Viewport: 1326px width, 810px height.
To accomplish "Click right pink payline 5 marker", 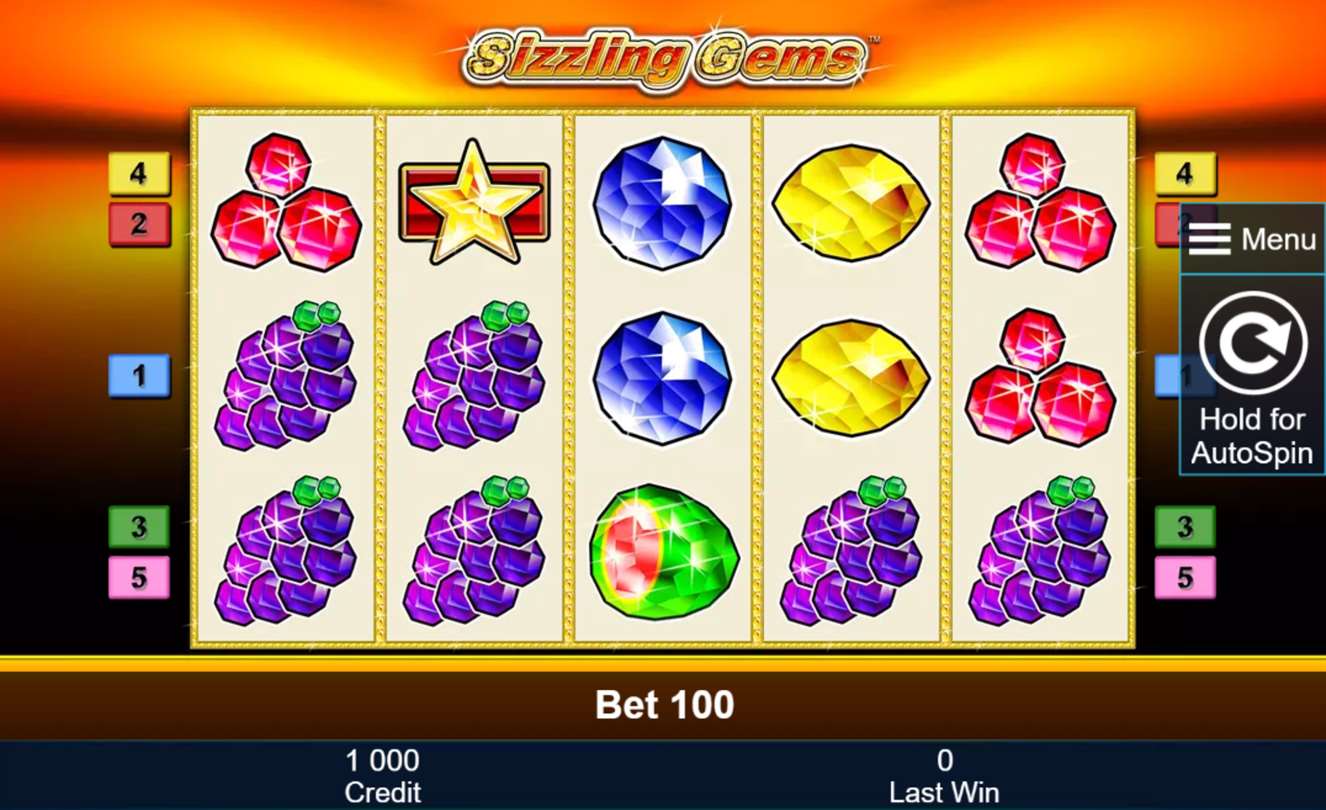I will [1185, 577].
